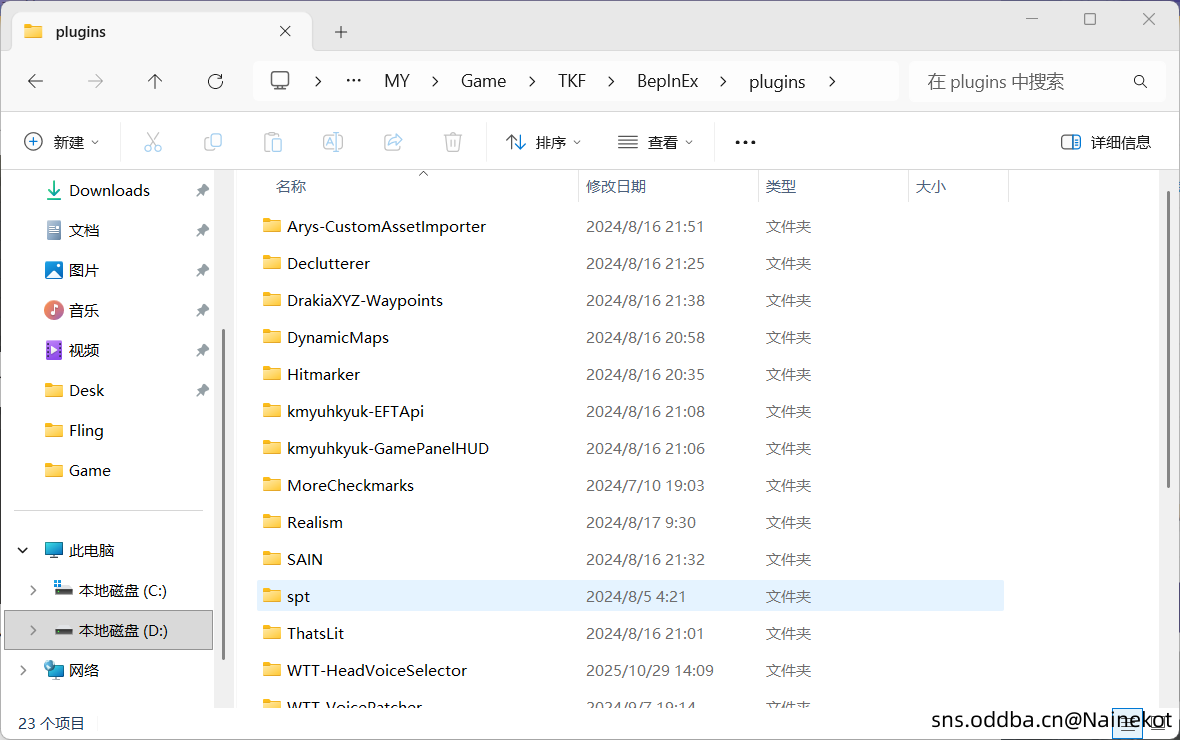Sort by 修改日期 column header

[x=616, y=187]
